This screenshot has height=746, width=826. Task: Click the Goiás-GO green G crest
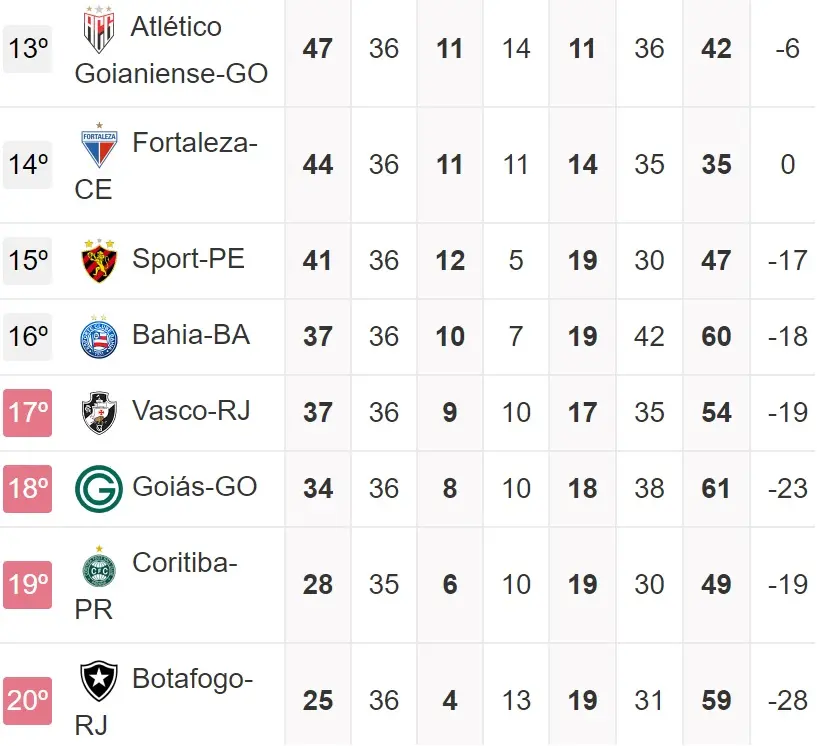click(99, 489)
